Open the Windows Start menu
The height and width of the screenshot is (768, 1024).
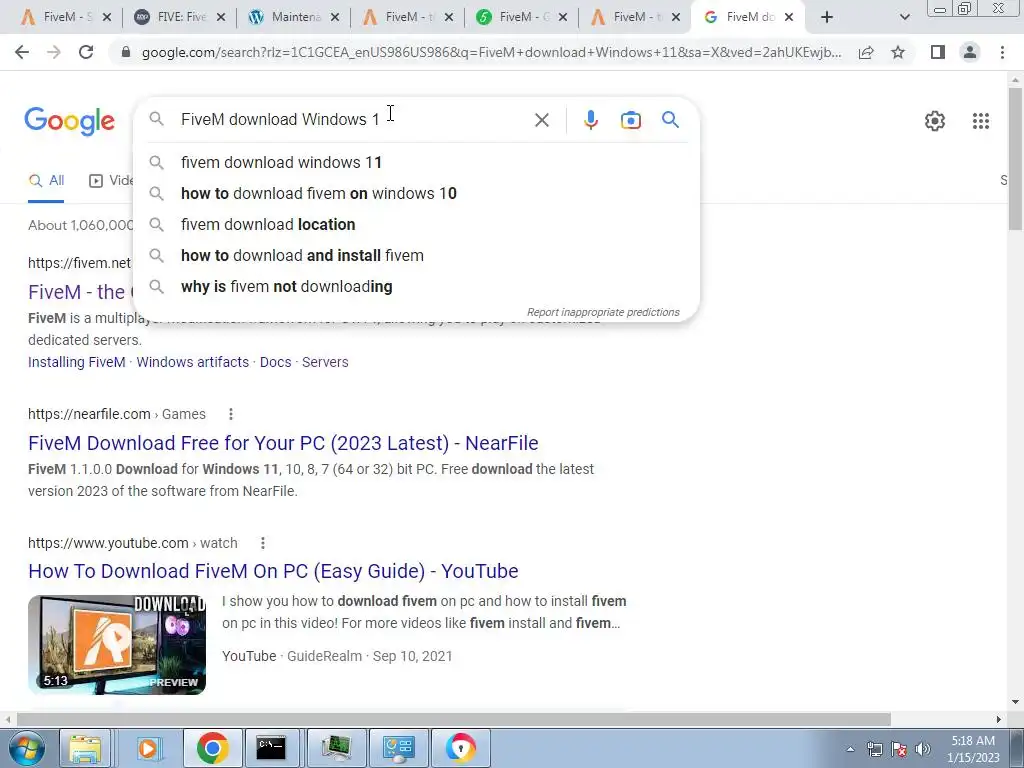(x=26, y=748)
